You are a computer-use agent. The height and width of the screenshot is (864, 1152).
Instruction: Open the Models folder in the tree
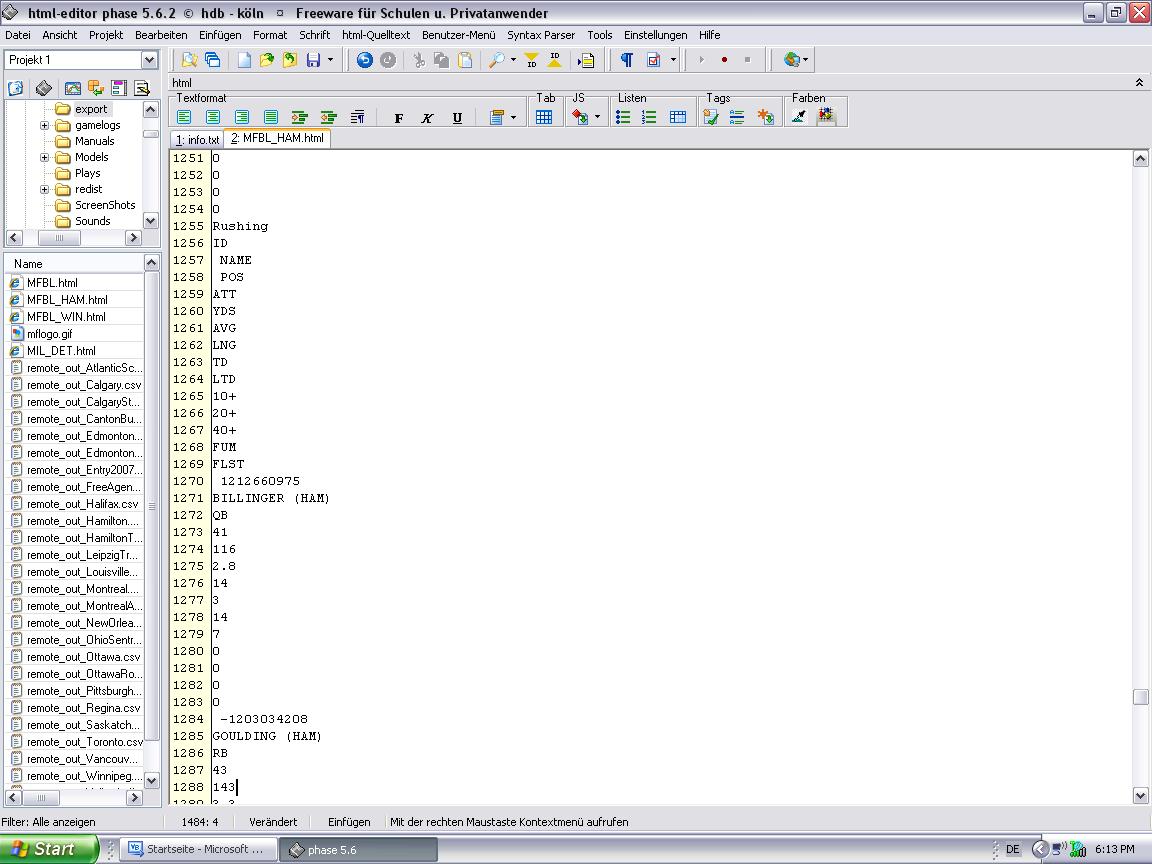91,157
